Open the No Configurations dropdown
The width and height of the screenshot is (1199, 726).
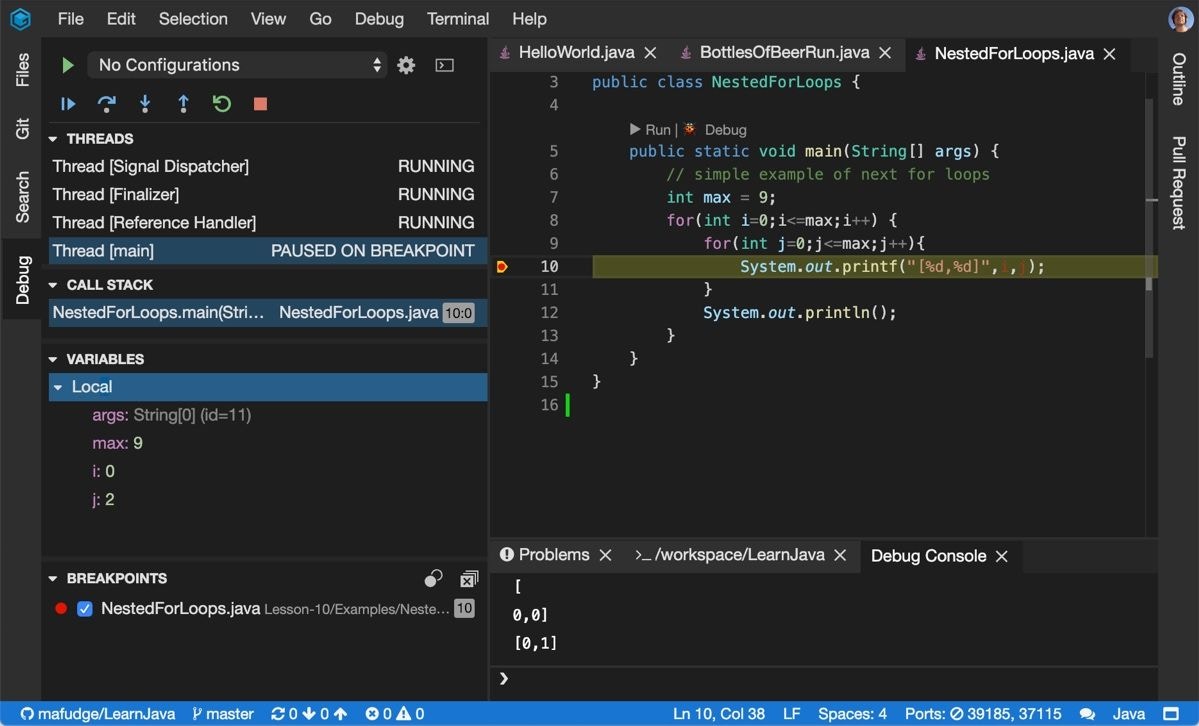pyautogui.click(x=237, y=64)
